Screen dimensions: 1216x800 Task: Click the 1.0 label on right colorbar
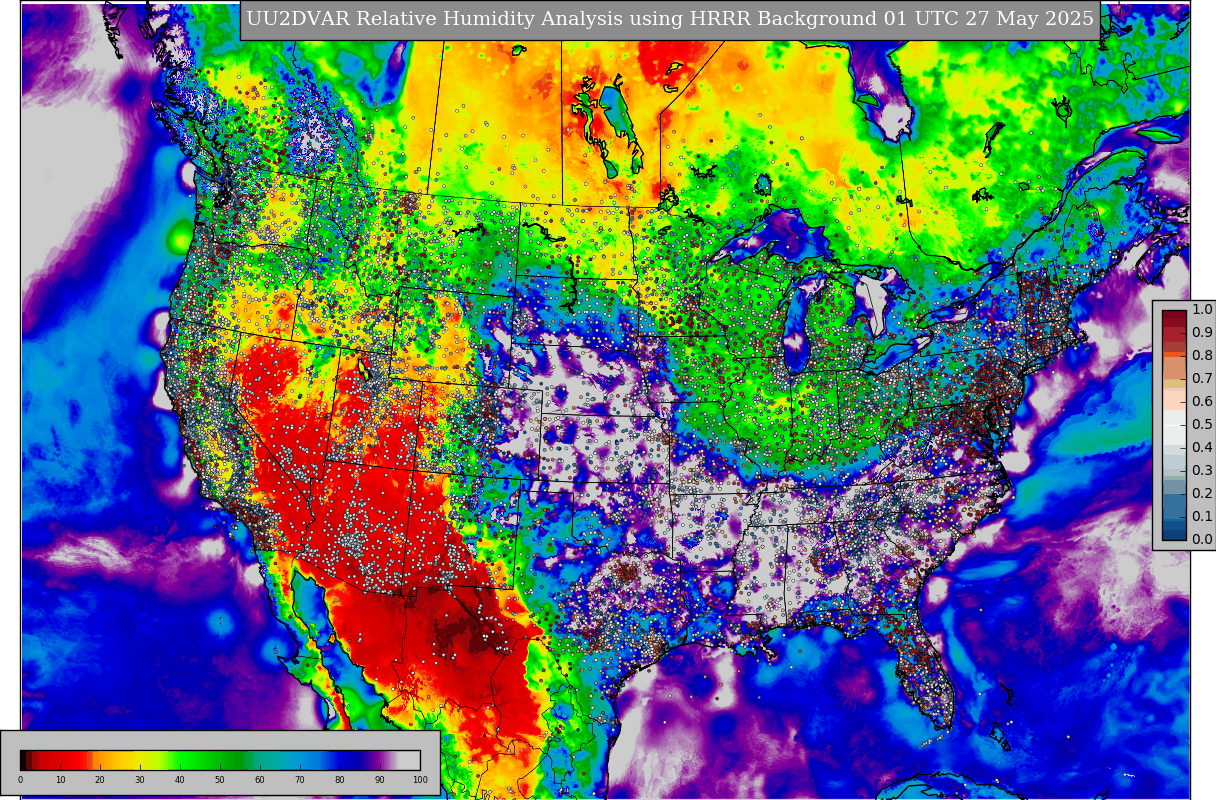tap(1202, 310)
